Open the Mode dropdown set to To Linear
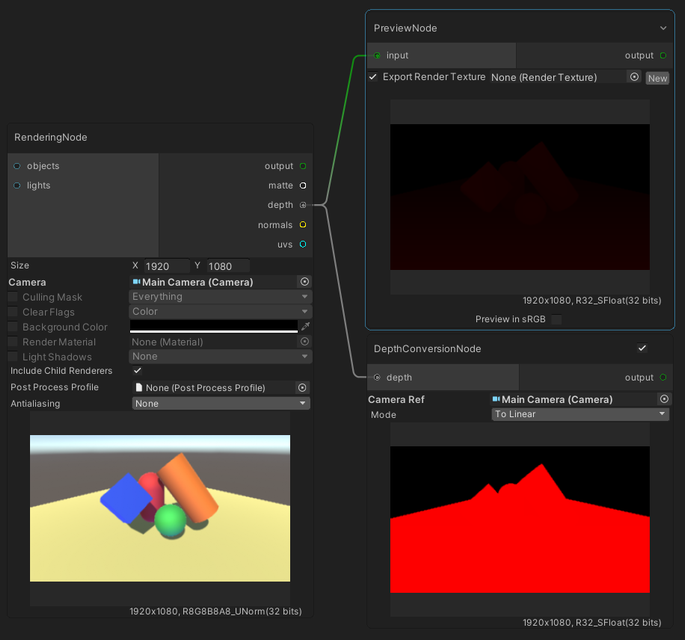685x640 pixels. pos(580,414)
